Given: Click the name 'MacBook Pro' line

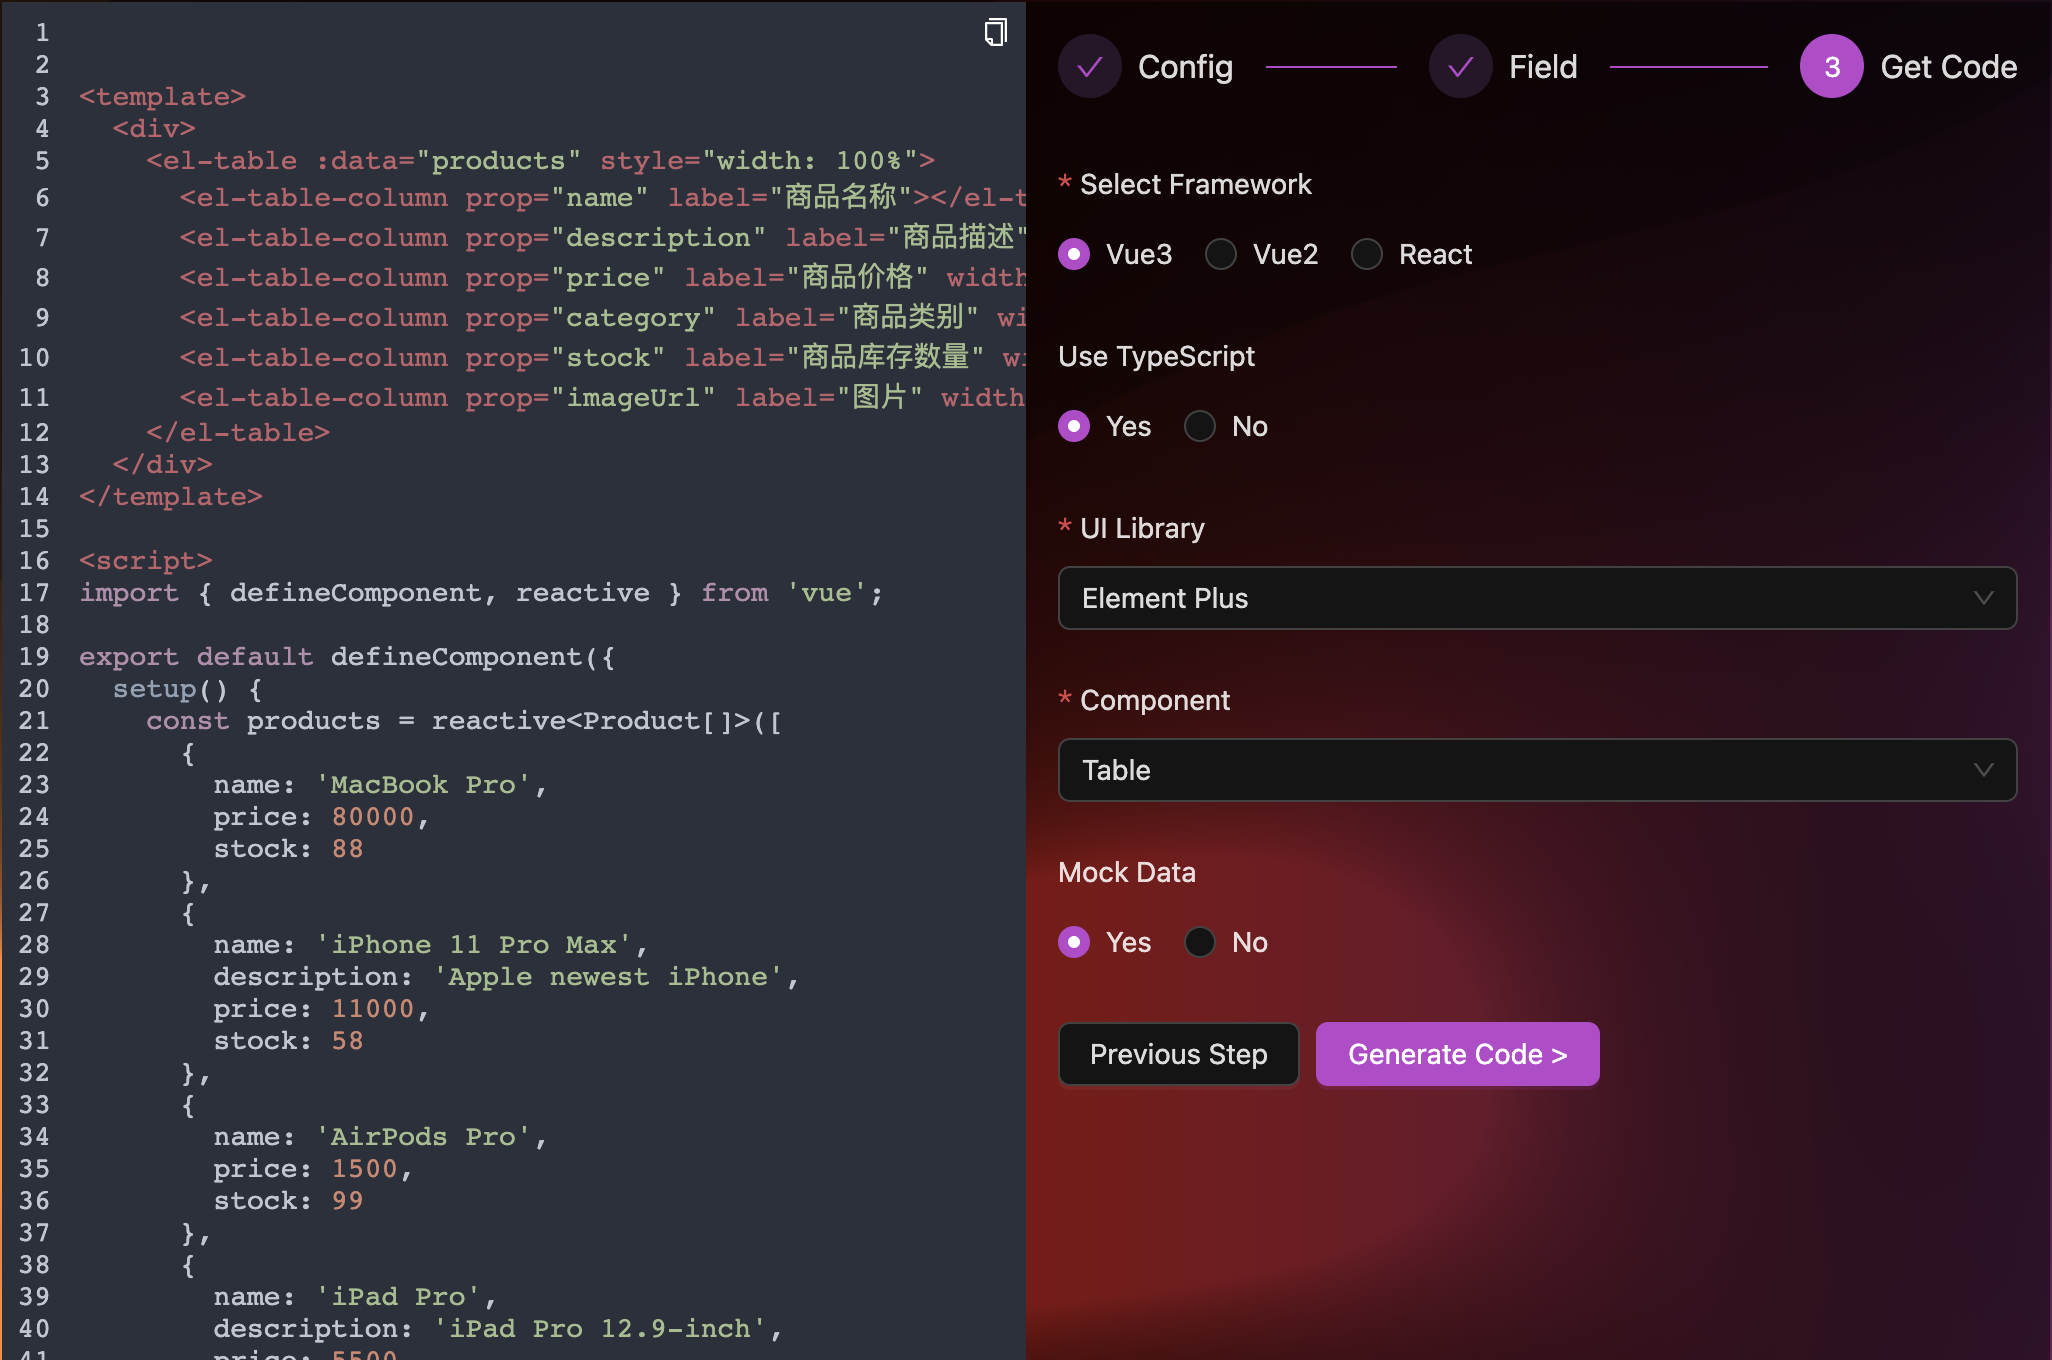Looking at the screenshot, I should pos(380,785).
